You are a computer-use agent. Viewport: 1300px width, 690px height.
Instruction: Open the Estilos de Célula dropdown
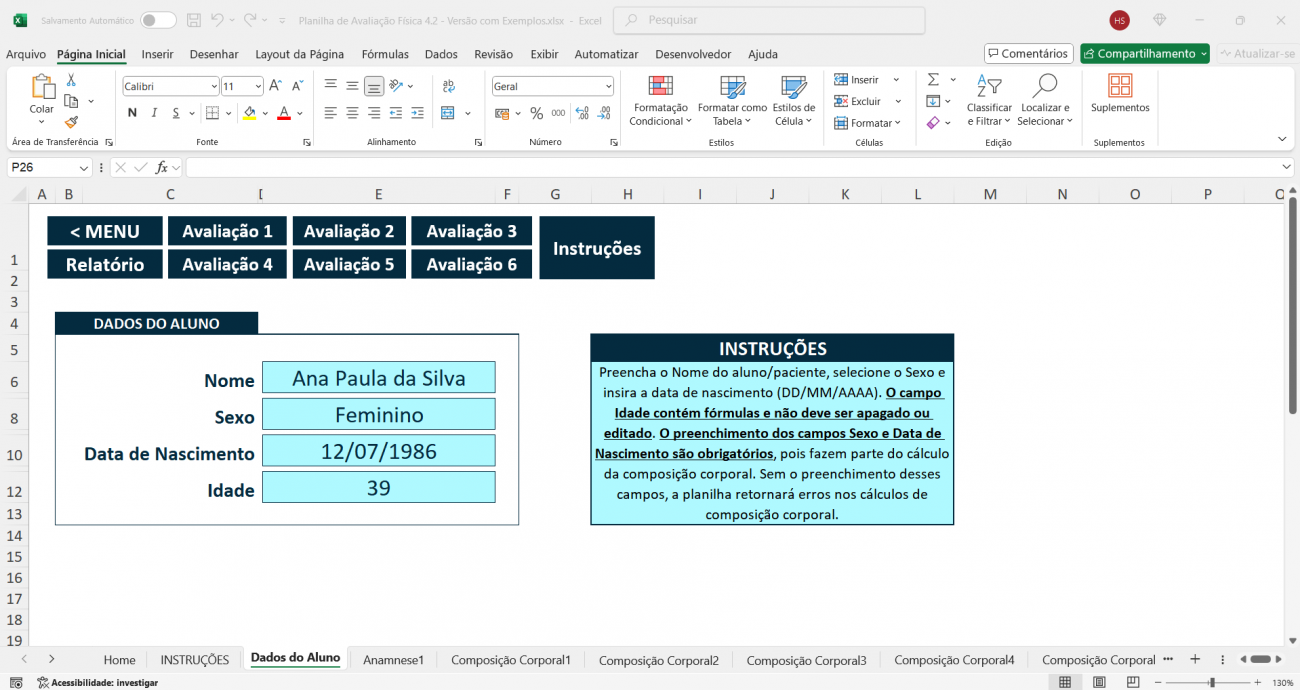pos(793,99)
